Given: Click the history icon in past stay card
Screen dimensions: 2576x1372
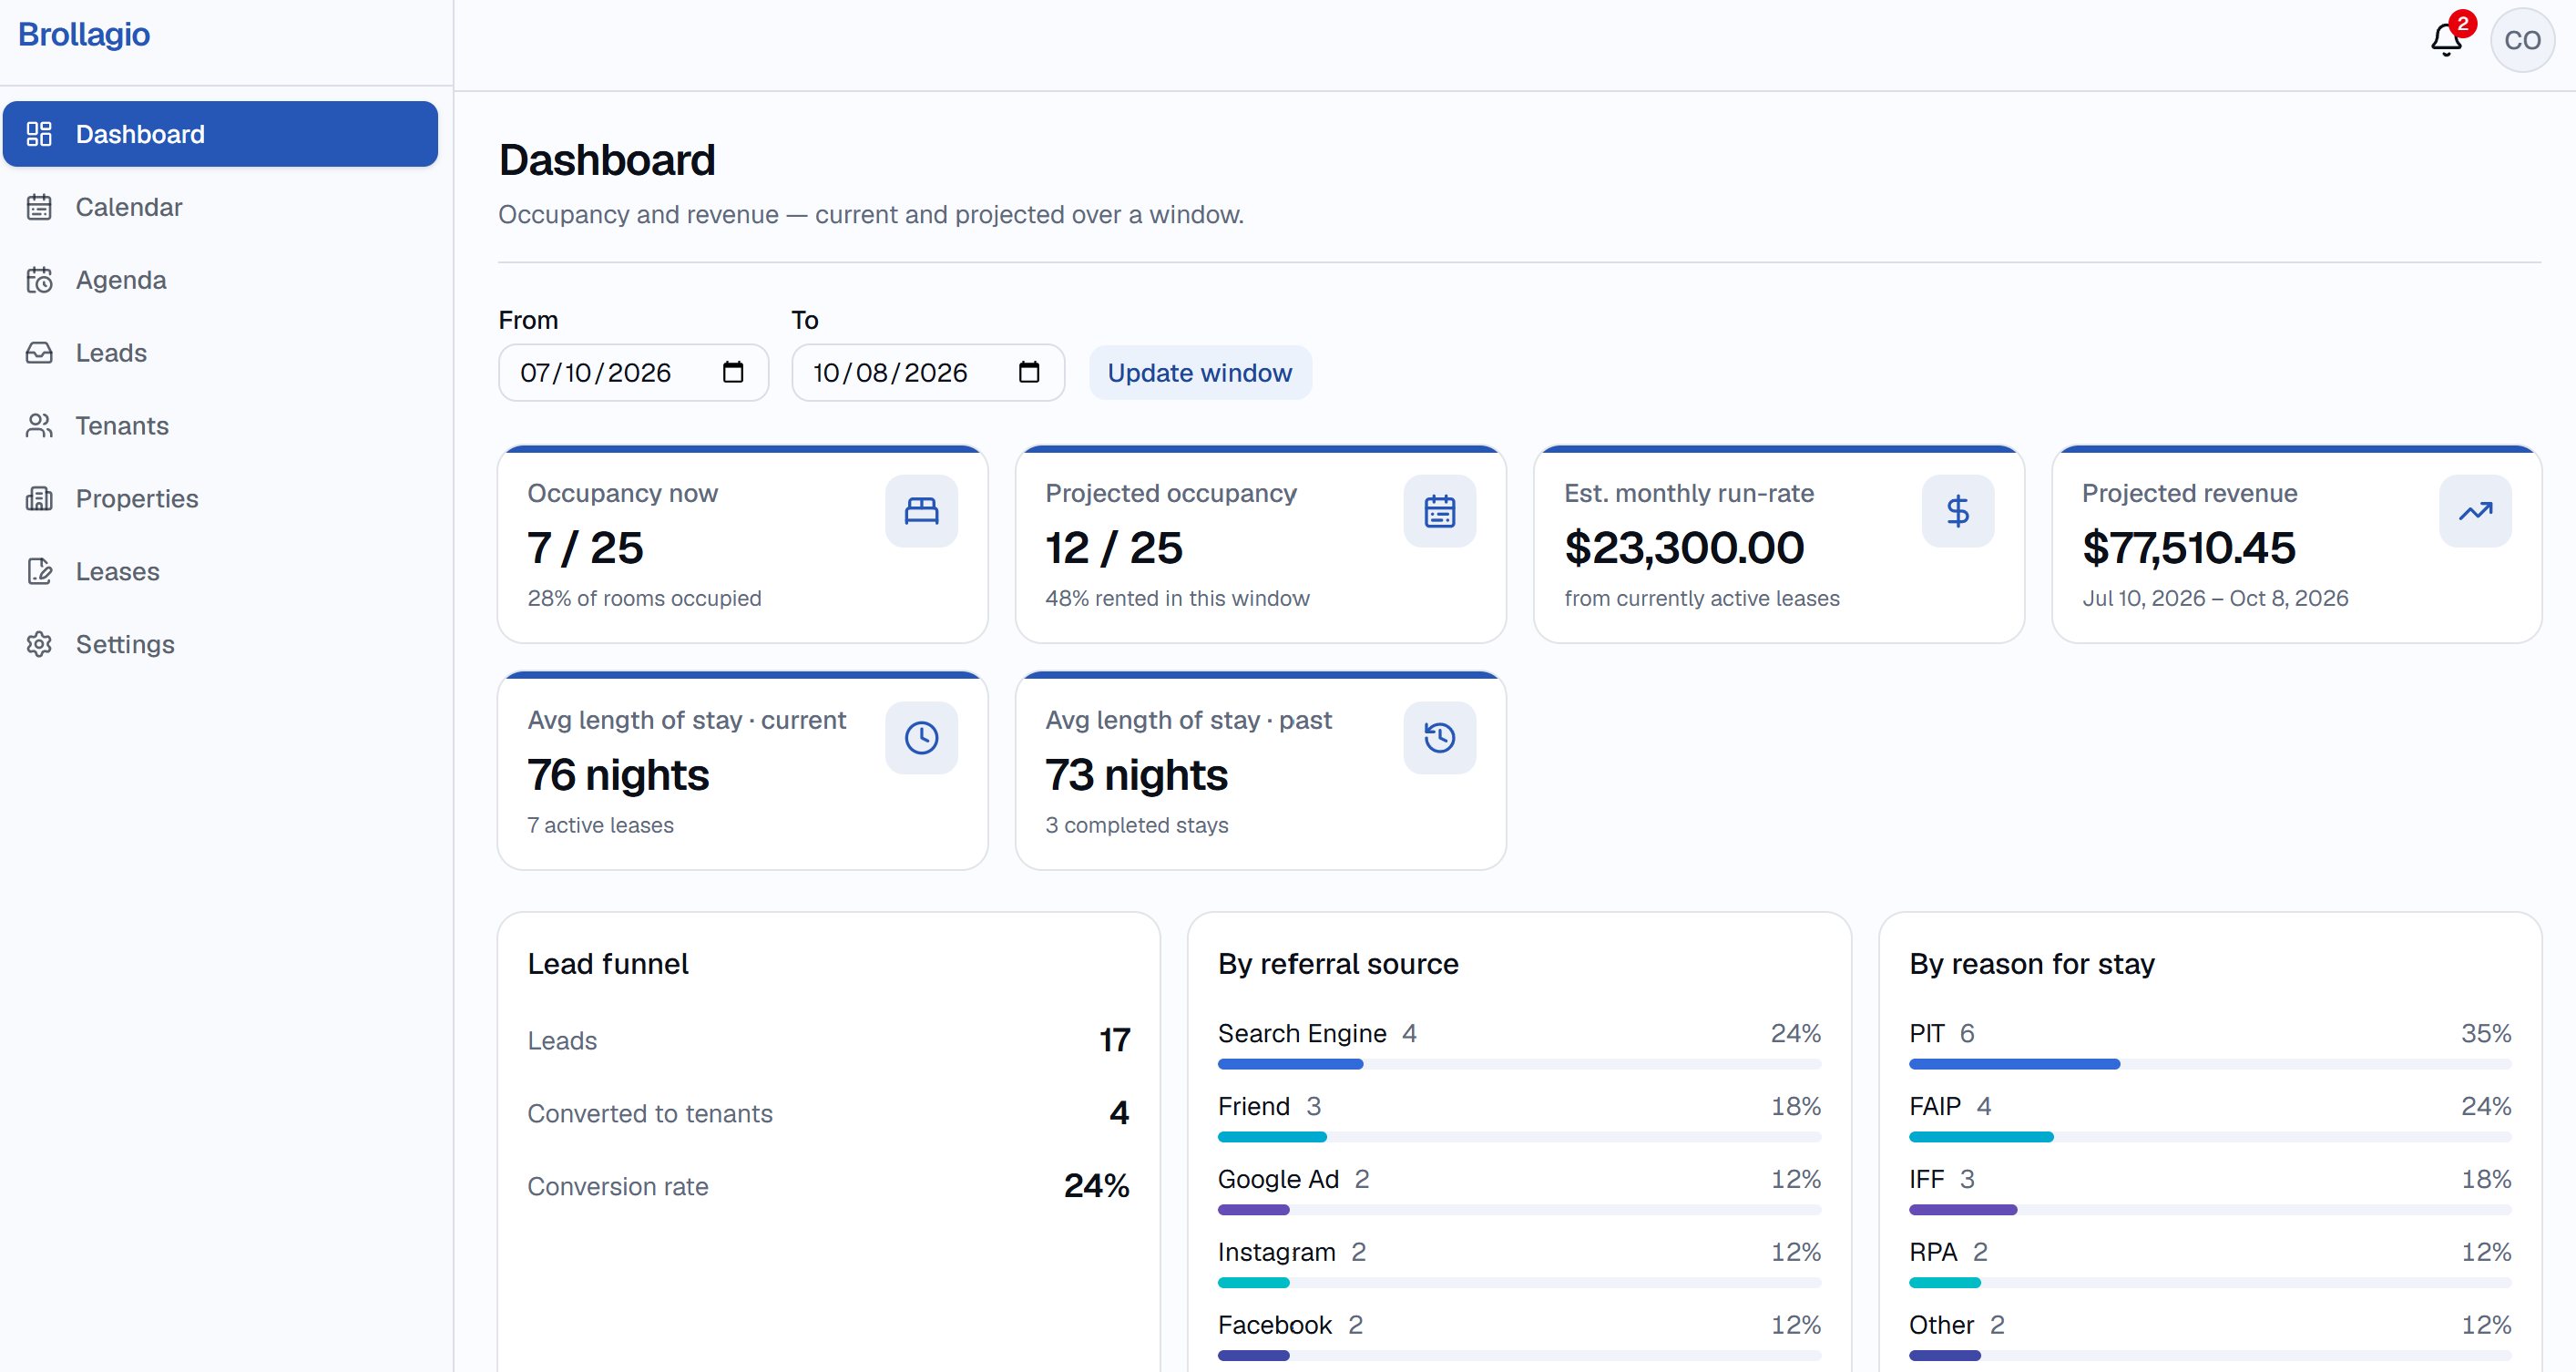Looking at the screenshot, I should [x=1439, y=738].
